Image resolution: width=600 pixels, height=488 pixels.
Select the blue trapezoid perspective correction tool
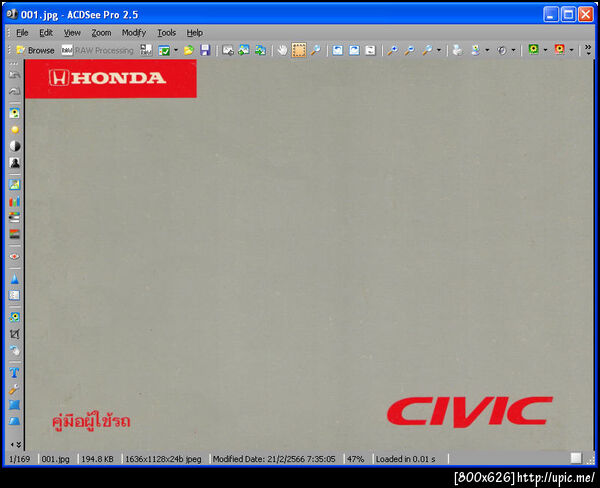[15, 421]
